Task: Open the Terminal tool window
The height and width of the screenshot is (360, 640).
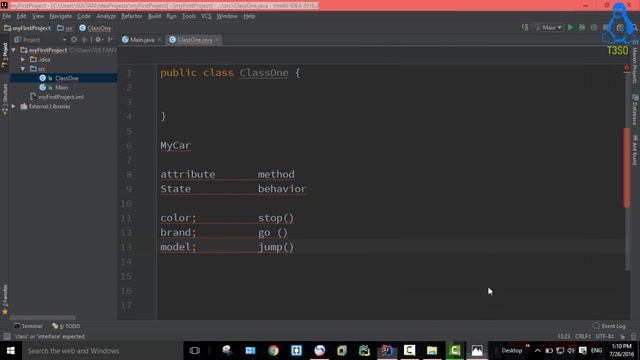Action: [x=28, y=326]
